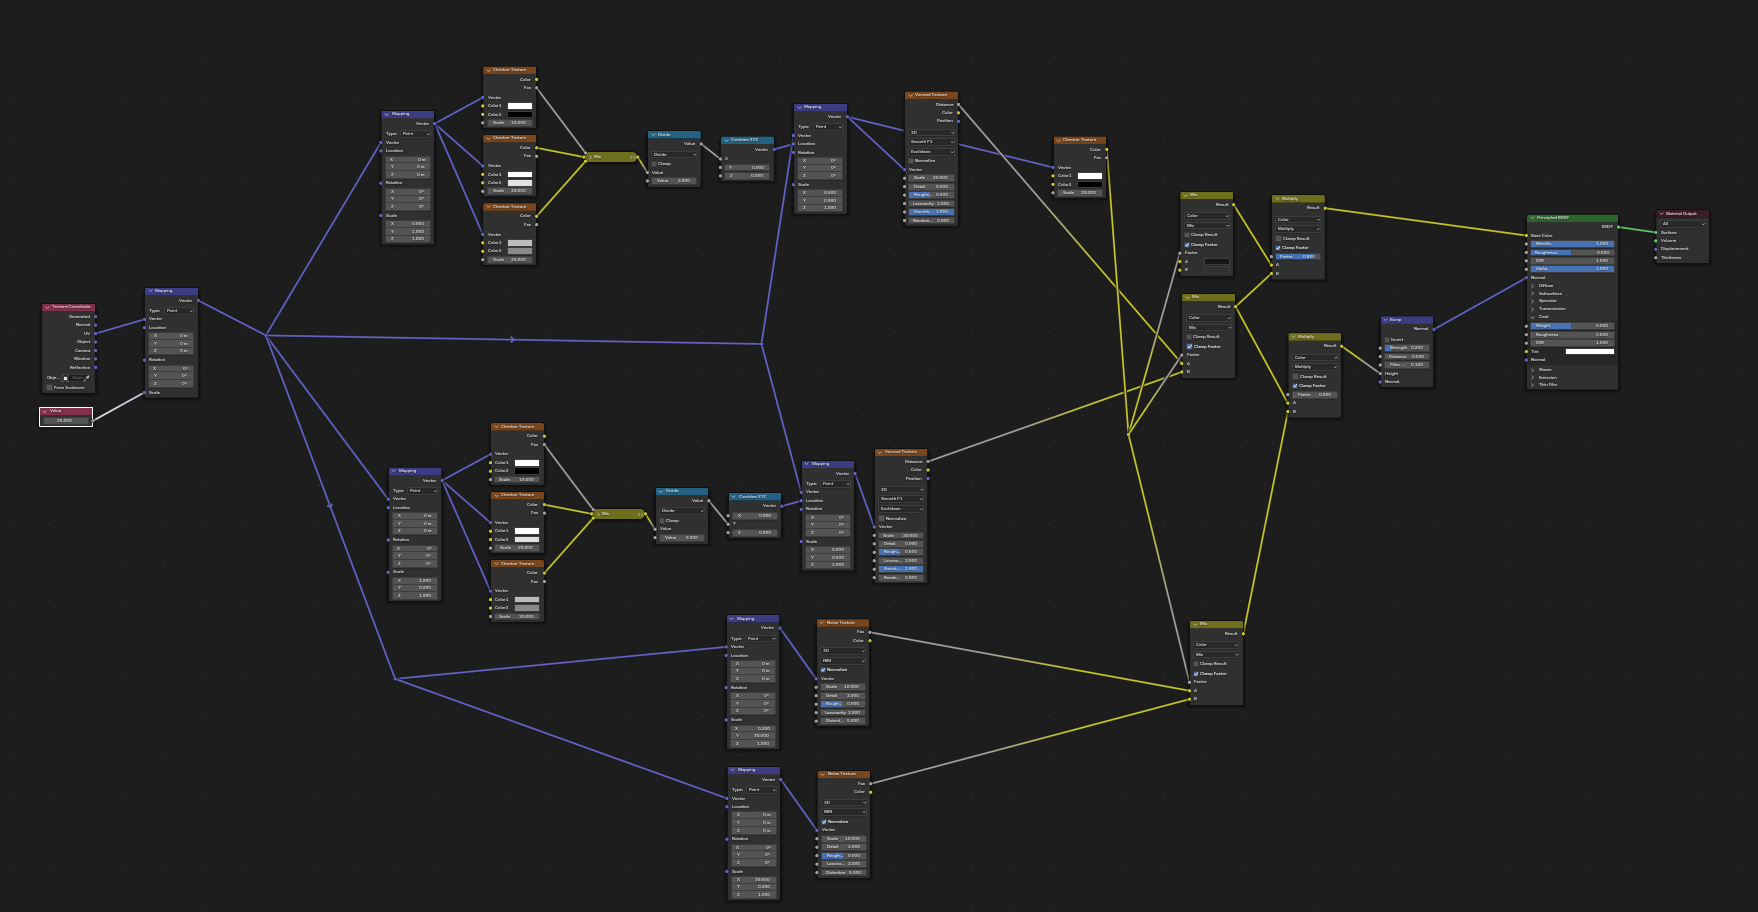Click the Value node number field

coord(65,421)
